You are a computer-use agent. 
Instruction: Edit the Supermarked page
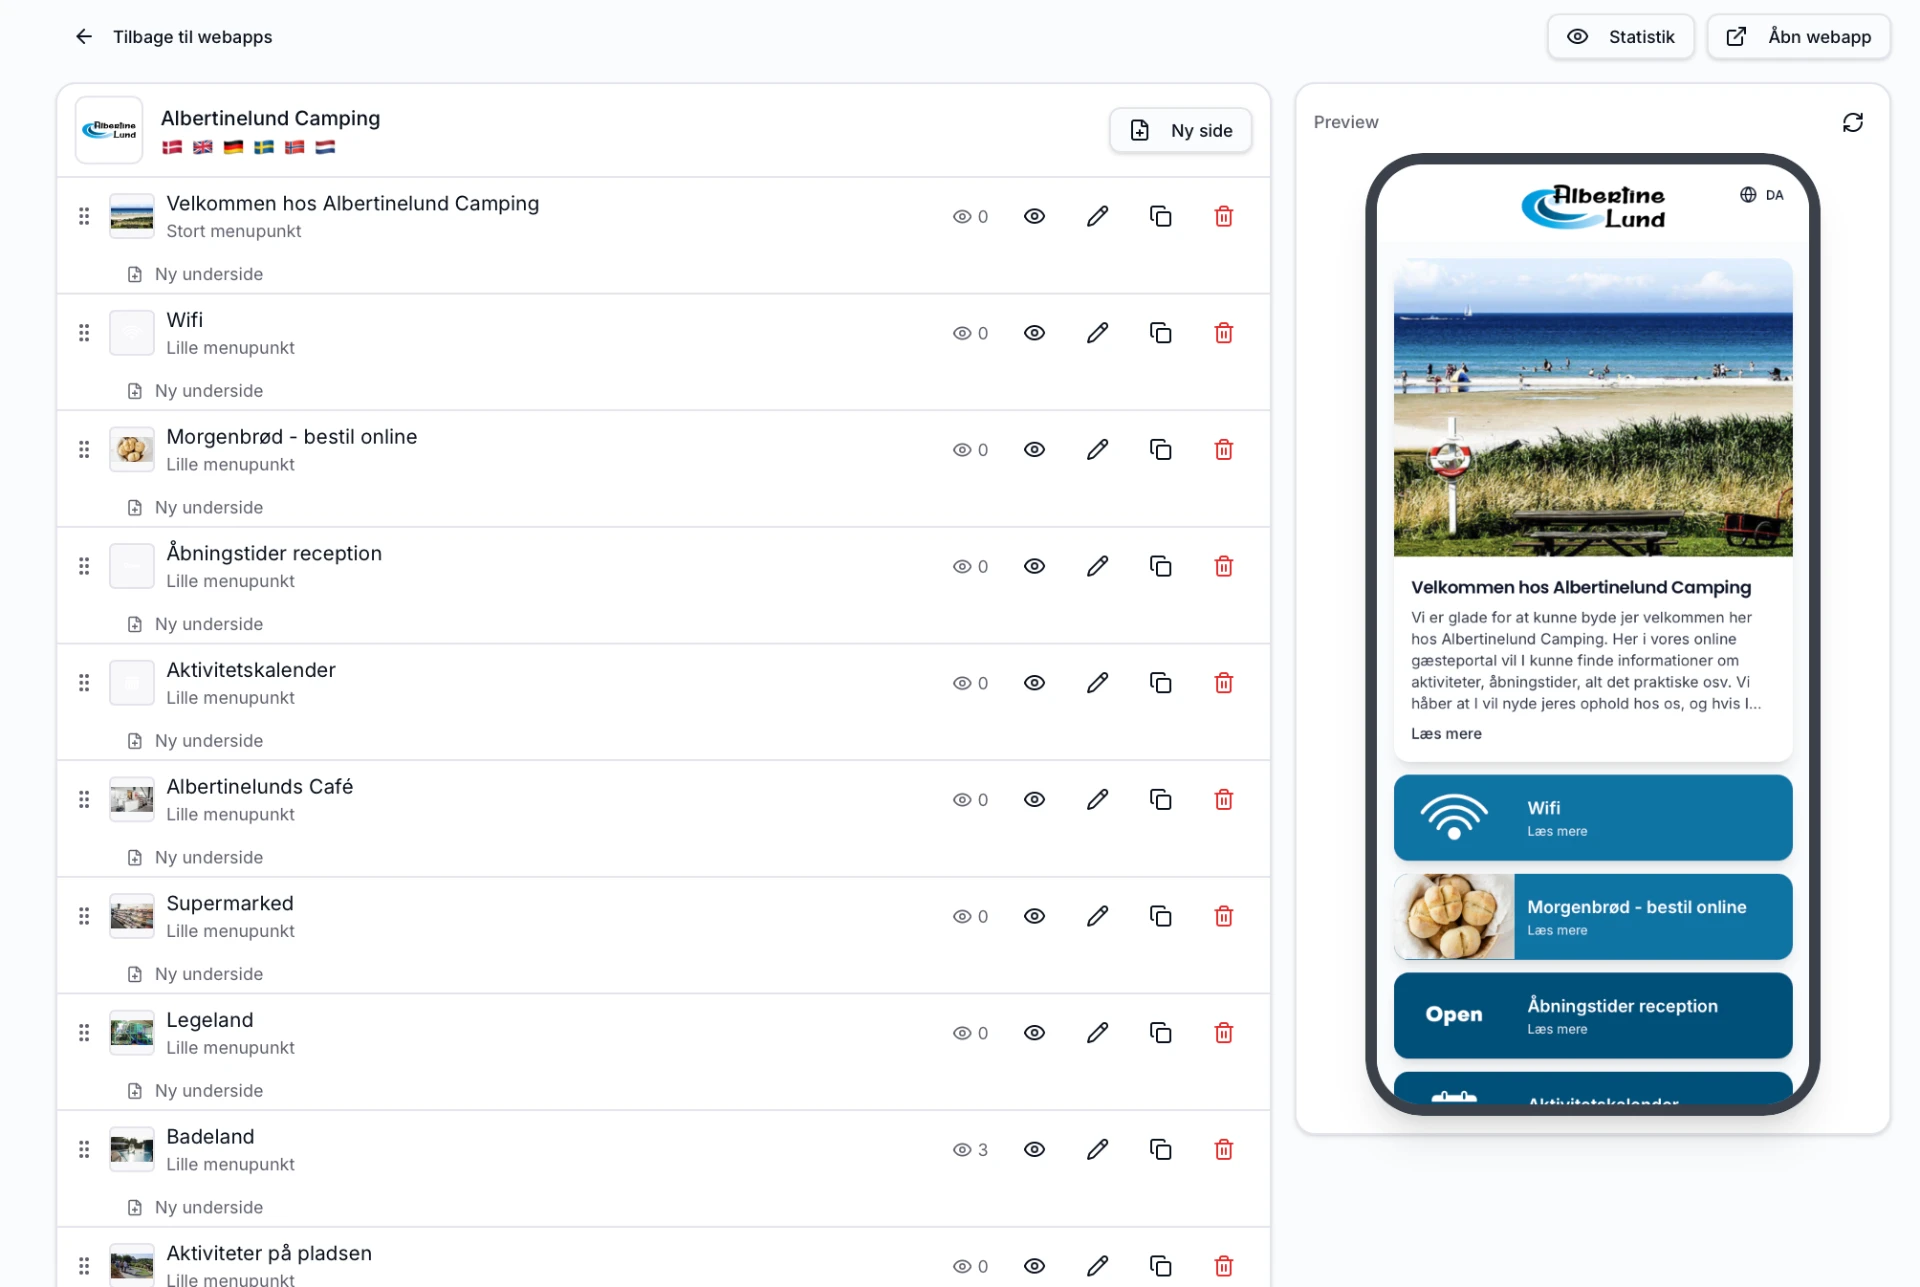click(x=1097, y=916)
